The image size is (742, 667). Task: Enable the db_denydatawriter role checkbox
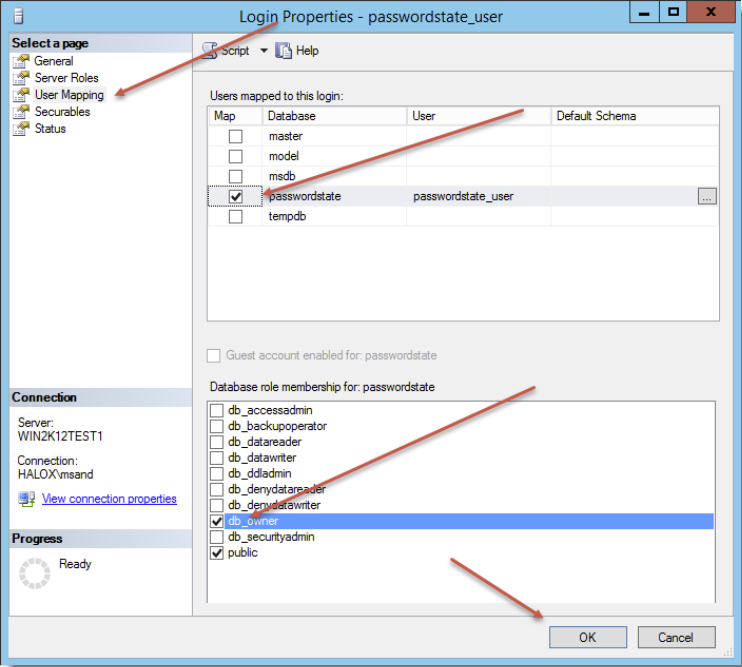[217, 505]
